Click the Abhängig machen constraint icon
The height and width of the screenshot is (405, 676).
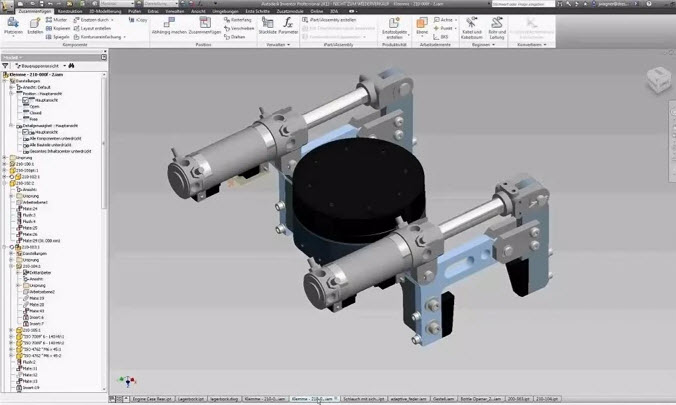point(169,22)
